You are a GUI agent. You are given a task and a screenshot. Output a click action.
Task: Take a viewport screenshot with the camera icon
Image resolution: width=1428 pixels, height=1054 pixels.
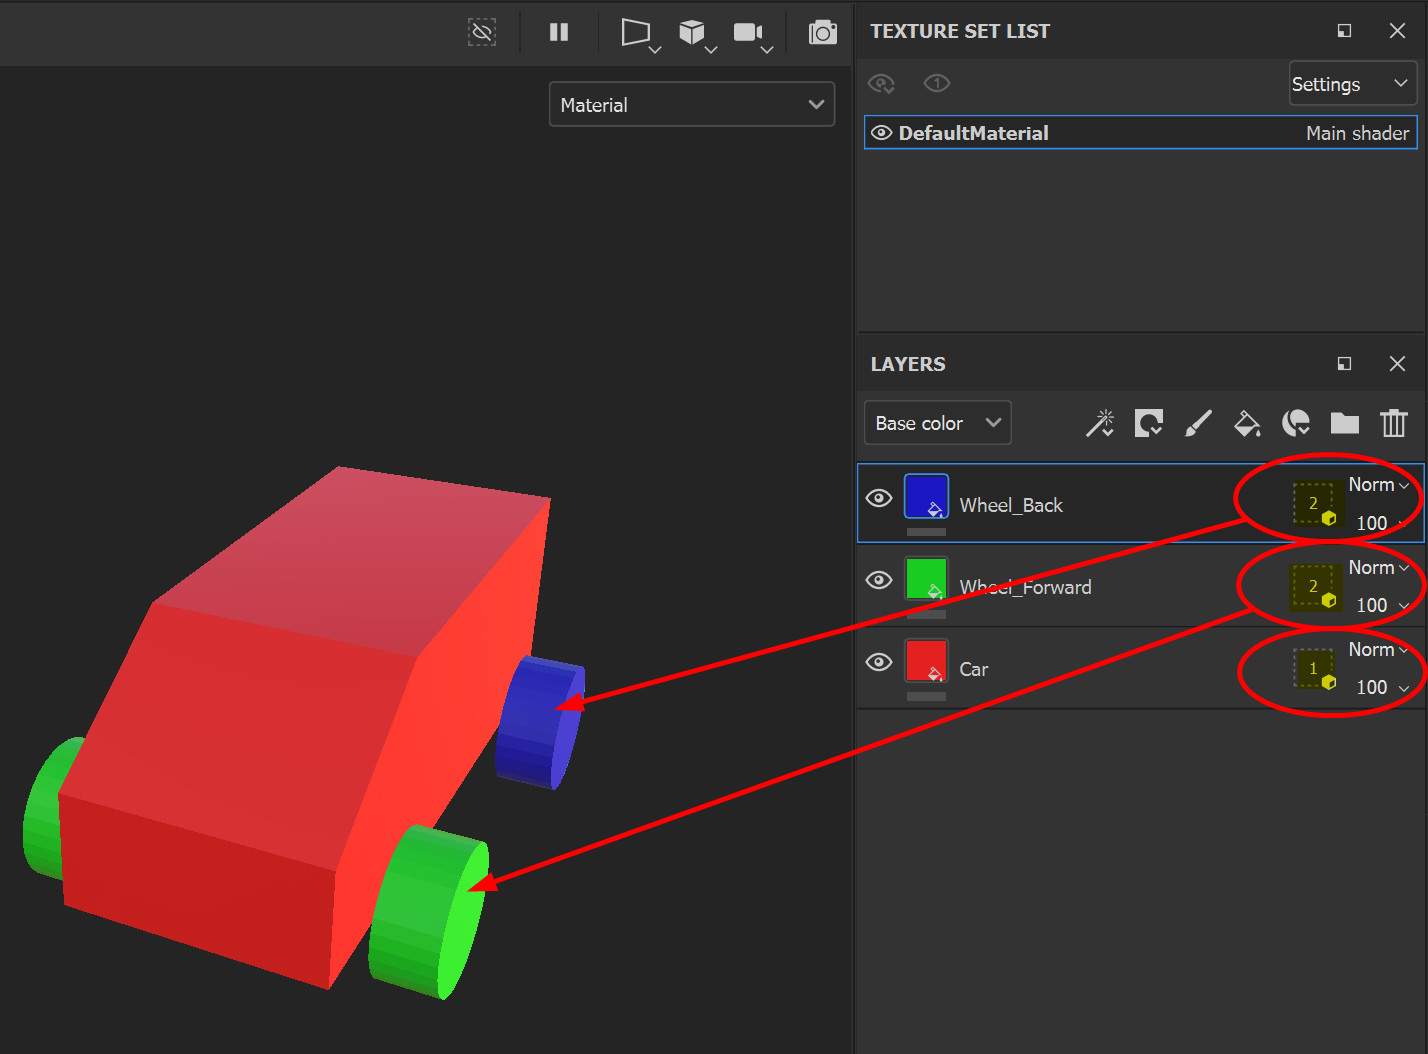pyautogui.click(x=822, y=32)
